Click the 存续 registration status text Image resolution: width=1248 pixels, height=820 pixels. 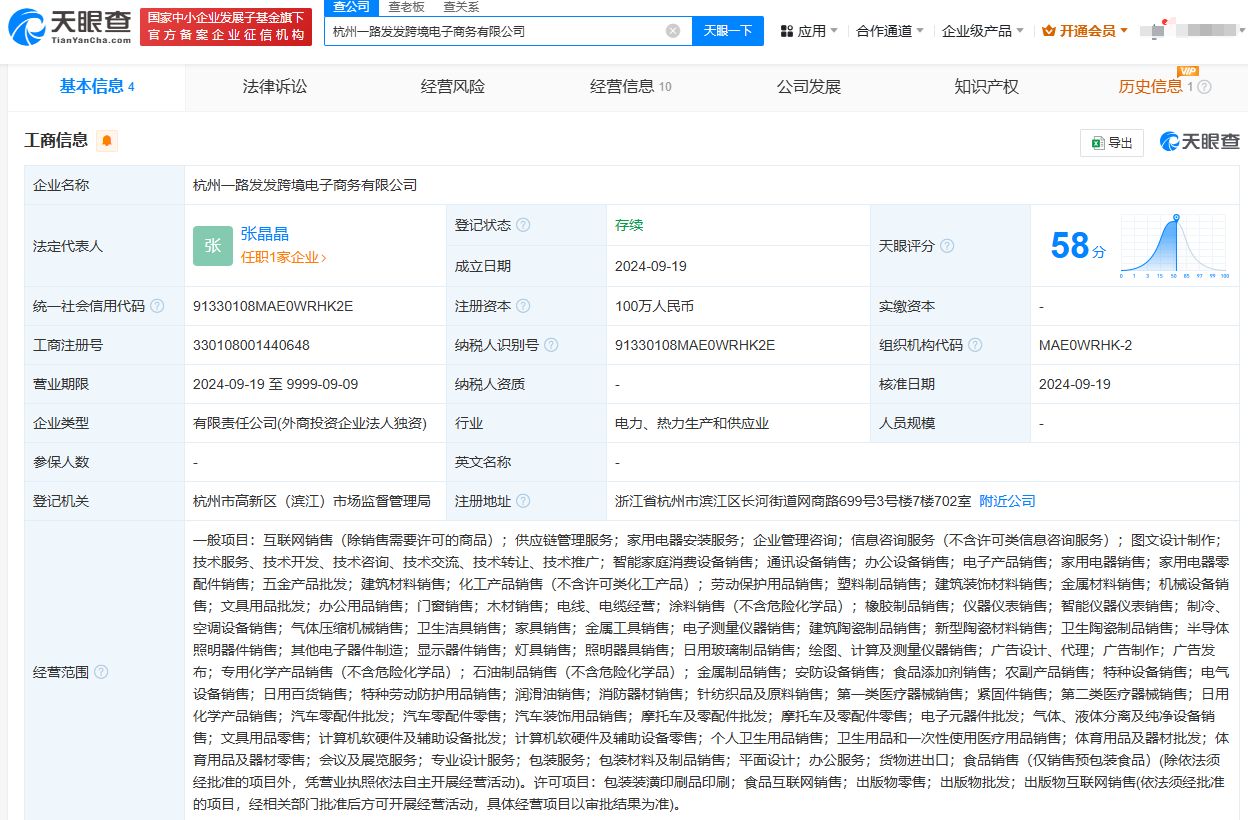coord(629,225)
